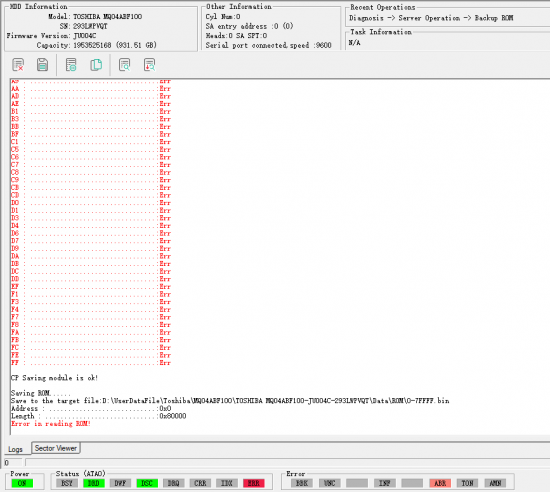Click the AMN error indicator
The height and width of the screenshot is (492, 550).
point(495,483)
